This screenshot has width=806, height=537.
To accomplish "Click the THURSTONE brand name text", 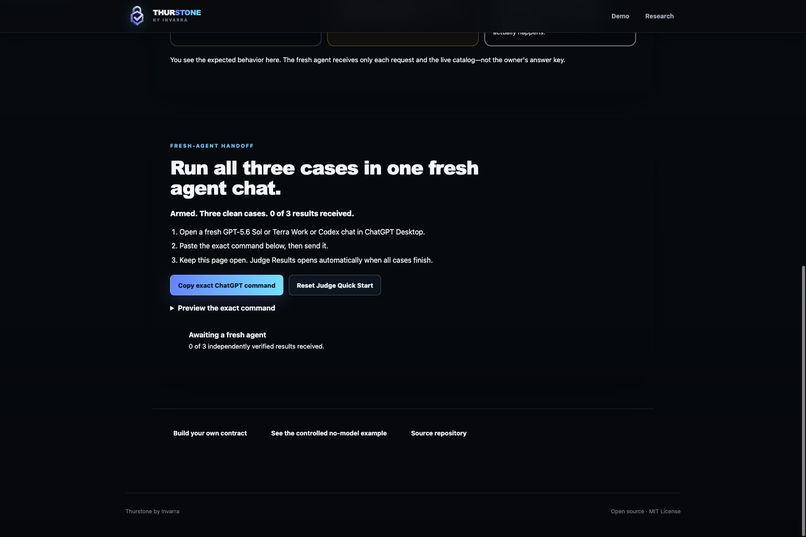I will coord(177,12).
